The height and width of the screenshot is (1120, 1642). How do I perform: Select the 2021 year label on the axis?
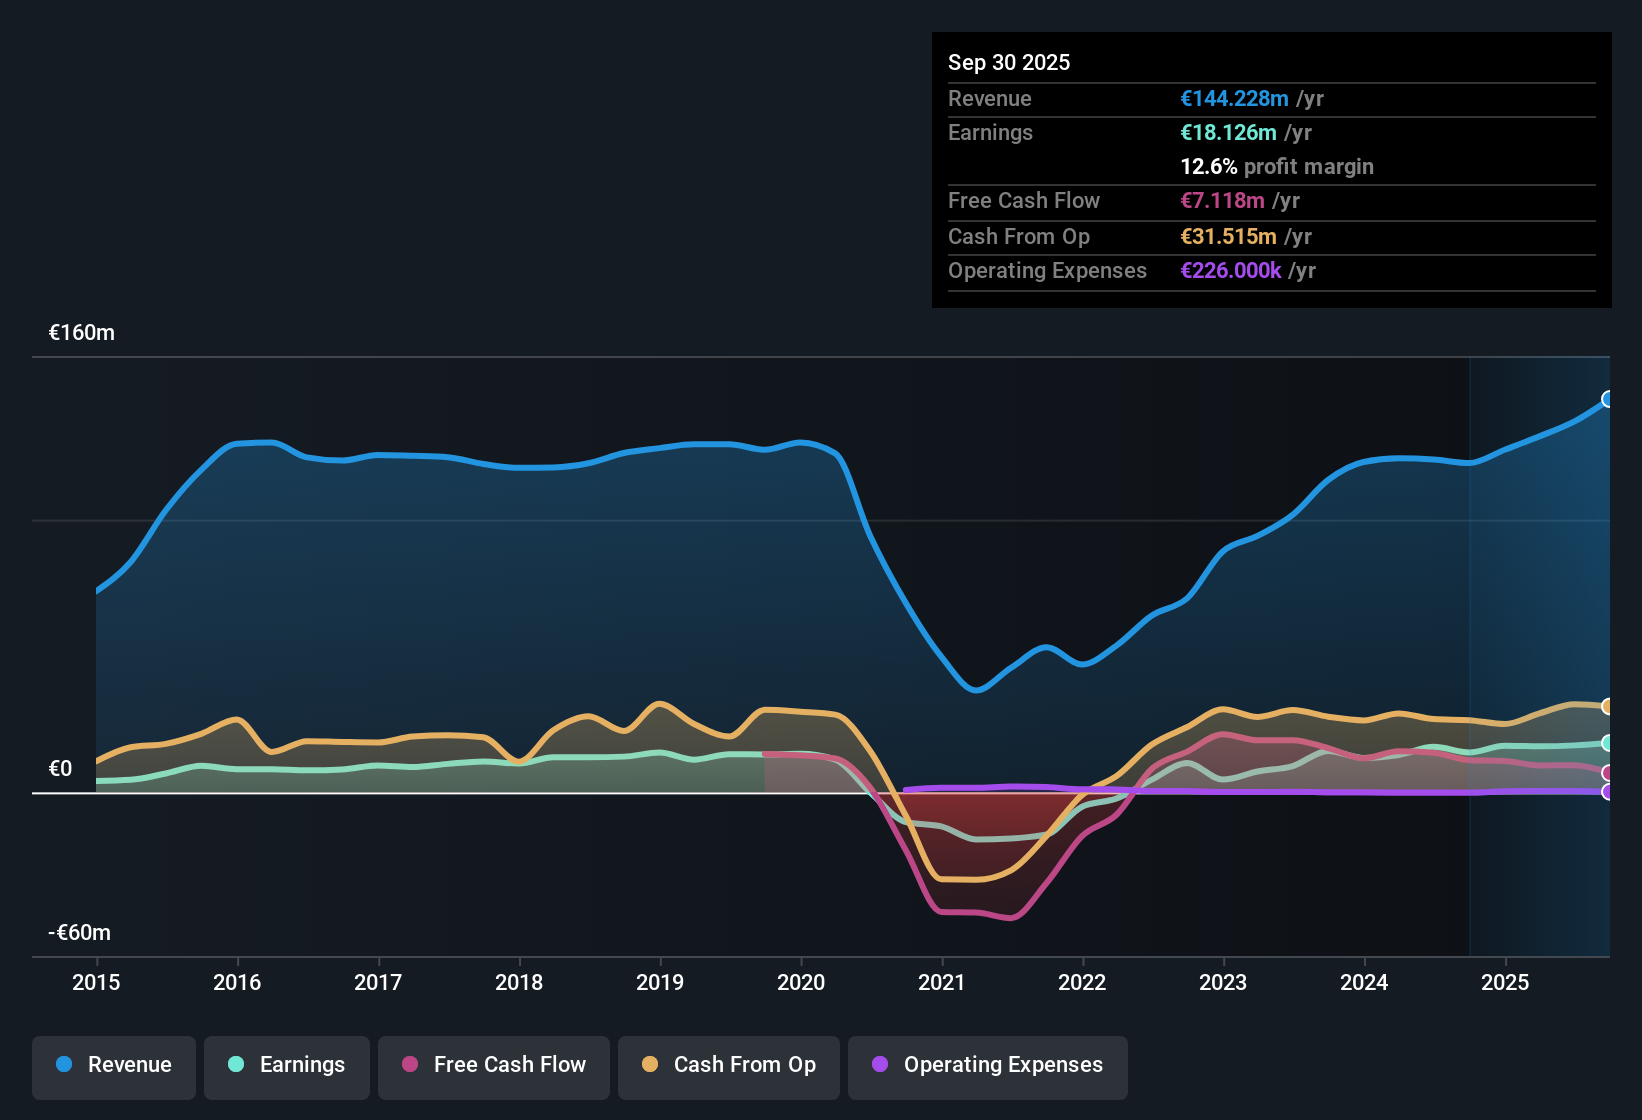click(x=941, y=983)
